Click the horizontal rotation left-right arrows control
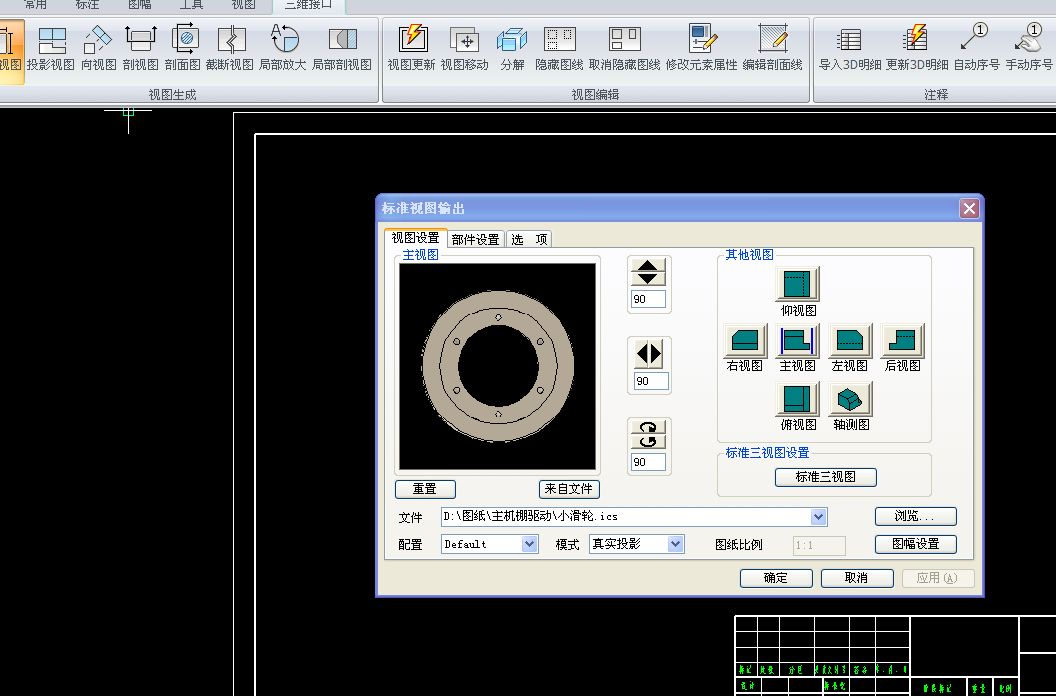This screenshot has width=1056, height=696. coord(649,353)
